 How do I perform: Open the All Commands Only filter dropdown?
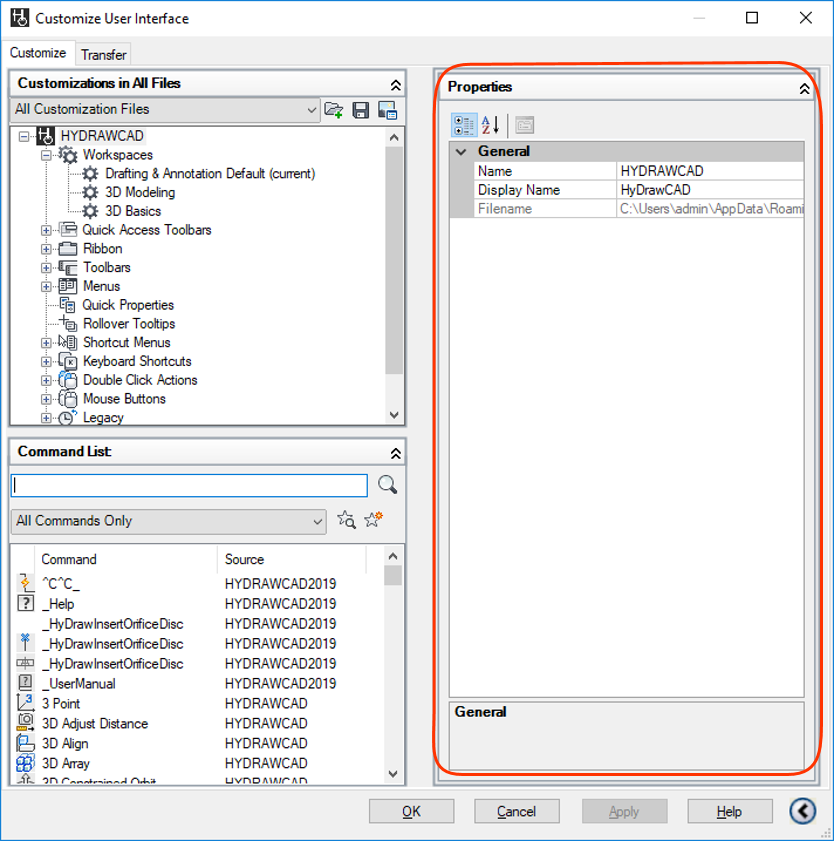pyautogui.click(x=168, y=521)
